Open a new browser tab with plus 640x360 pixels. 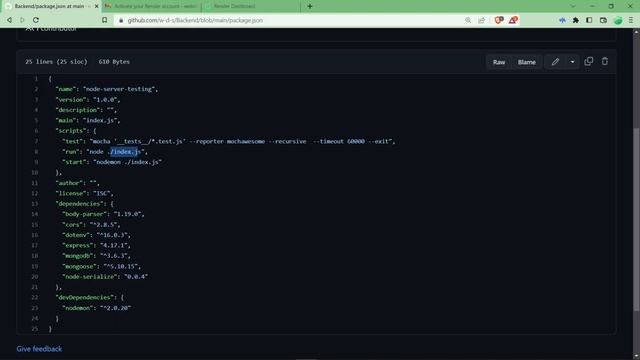pyautogui.click(x=310, y=6)
